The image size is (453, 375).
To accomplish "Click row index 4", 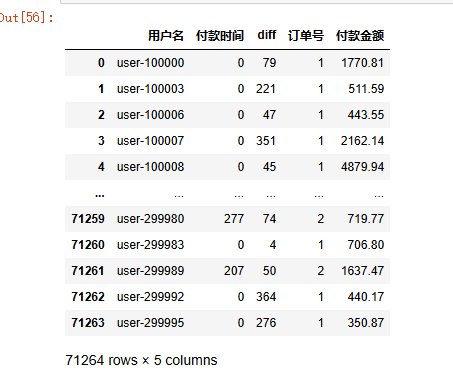I will [101, 167].
